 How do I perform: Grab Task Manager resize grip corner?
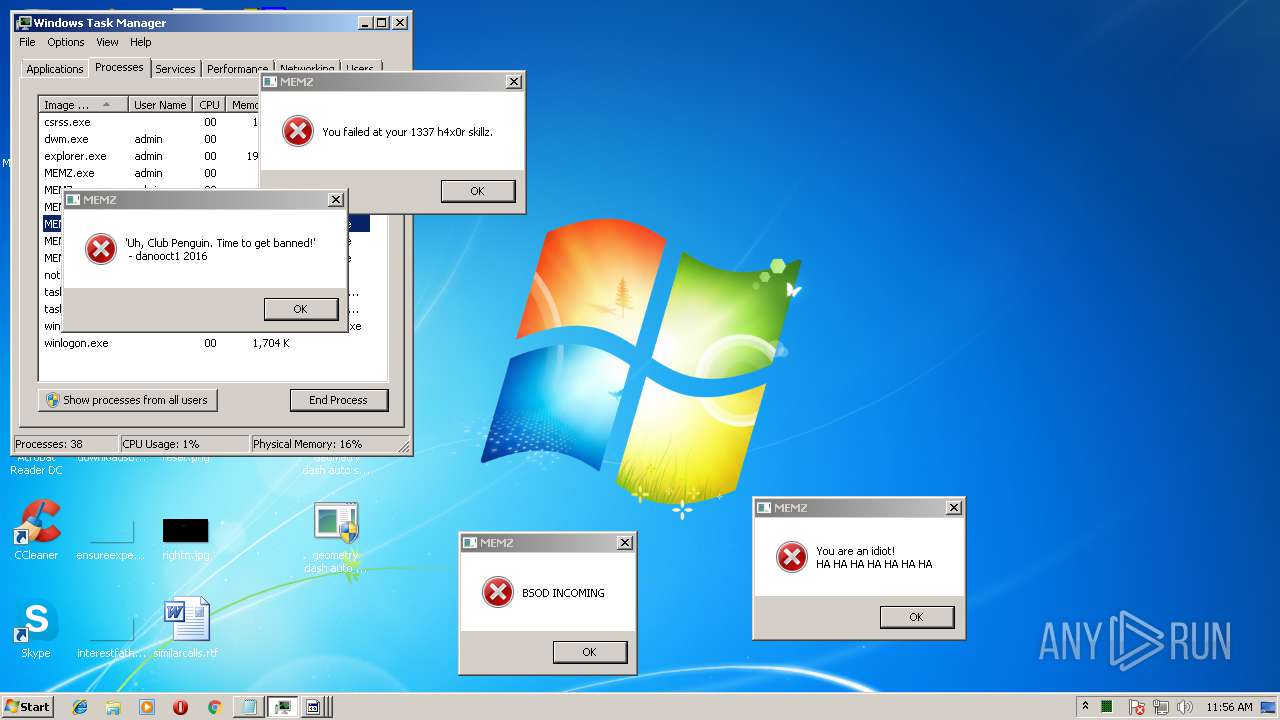tap(403, 446)
